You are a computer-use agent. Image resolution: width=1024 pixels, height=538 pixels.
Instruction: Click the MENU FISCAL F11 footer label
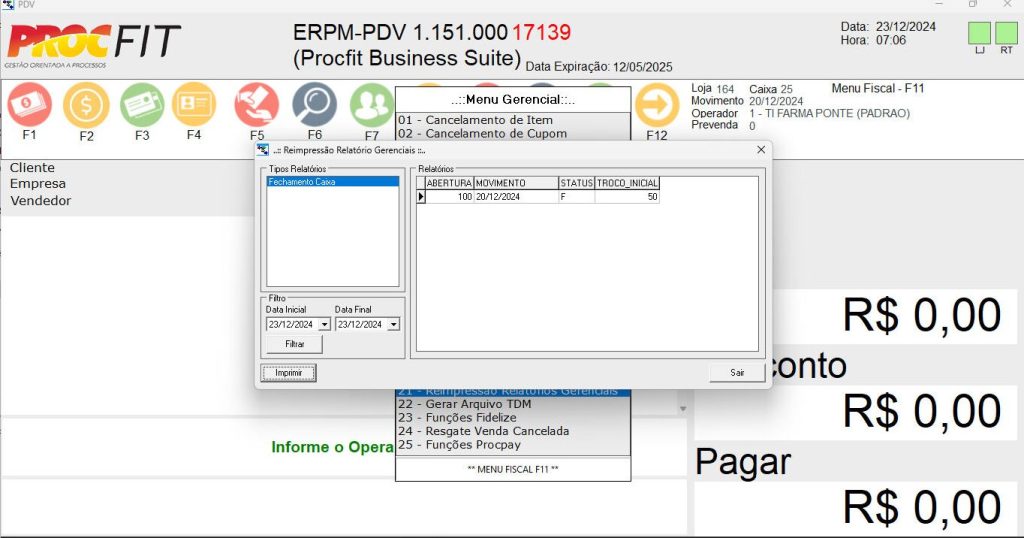pos(513,469)
